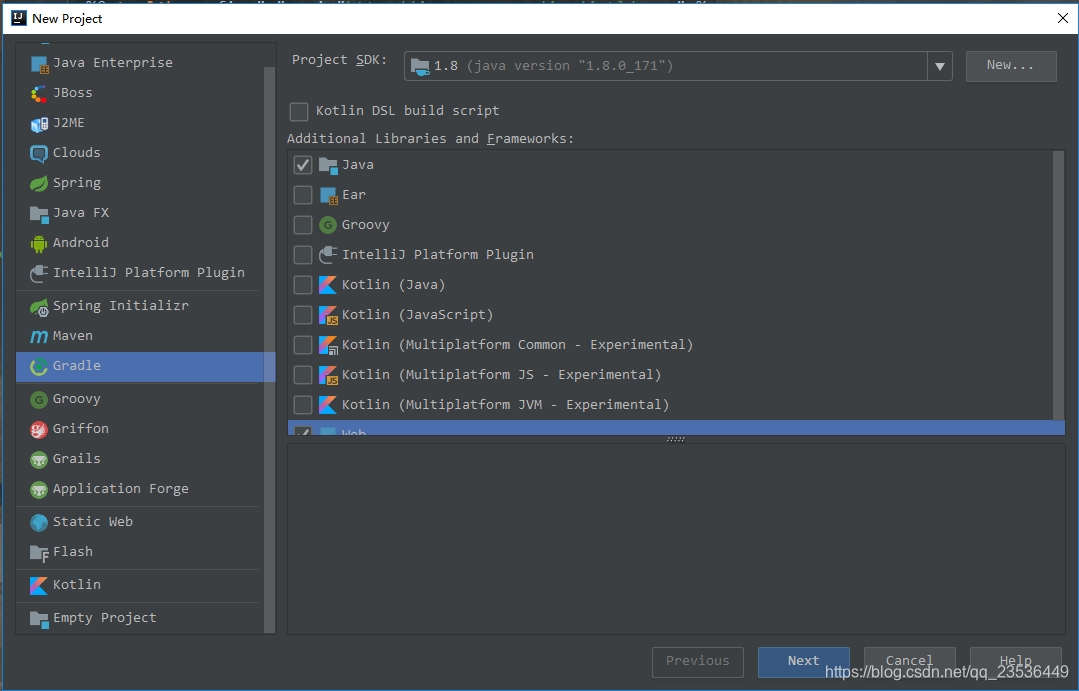Select "Kotlin (Multiplatform JVM - Experimental)" label
Screen dimensions: 1079x691
click(506, 405)
